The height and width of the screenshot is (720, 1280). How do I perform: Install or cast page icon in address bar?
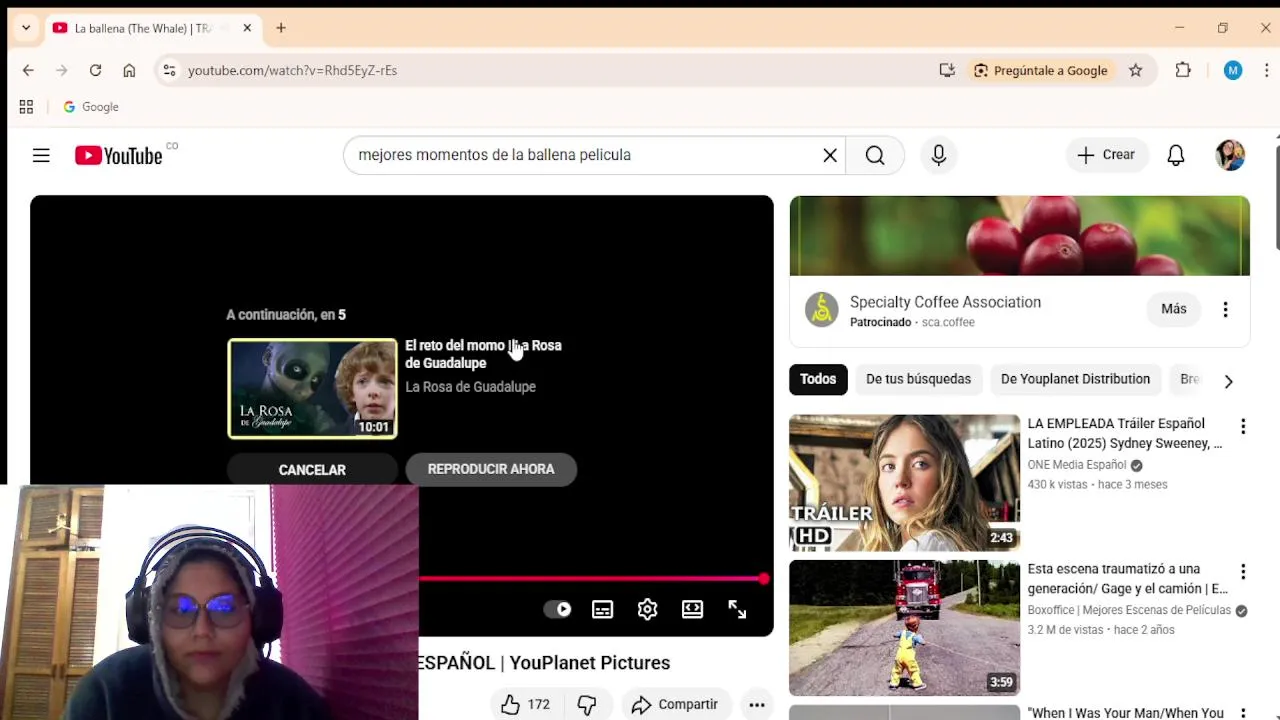click(x=947, y=70)
